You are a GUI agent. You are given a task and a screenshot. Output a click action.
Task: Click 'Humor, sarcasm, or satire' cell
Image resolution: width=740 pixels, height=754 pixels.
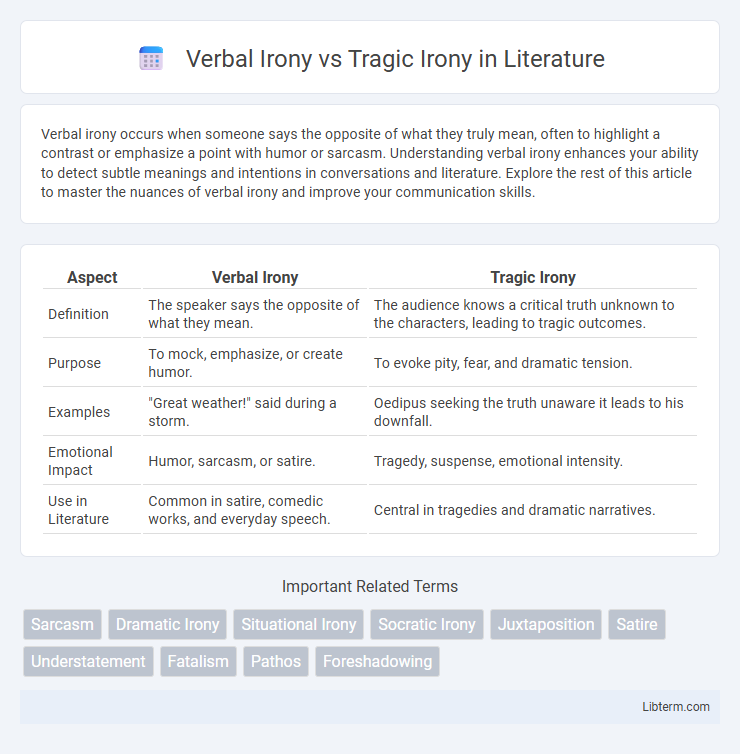tap(255, 461)
